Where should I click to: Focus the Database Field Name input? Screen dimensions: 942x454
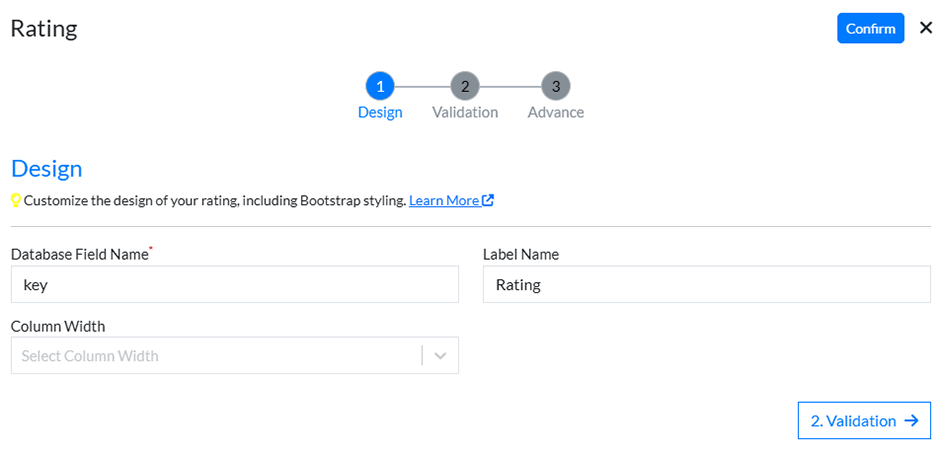pos(234,284)
